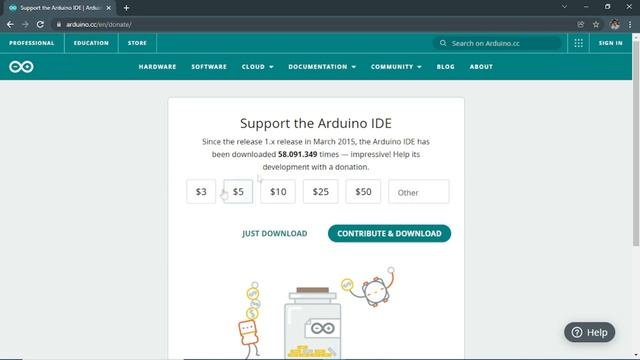Click the donation jar illustration
The height and width of the screenshot is (360, 640).
pos(313,322)
